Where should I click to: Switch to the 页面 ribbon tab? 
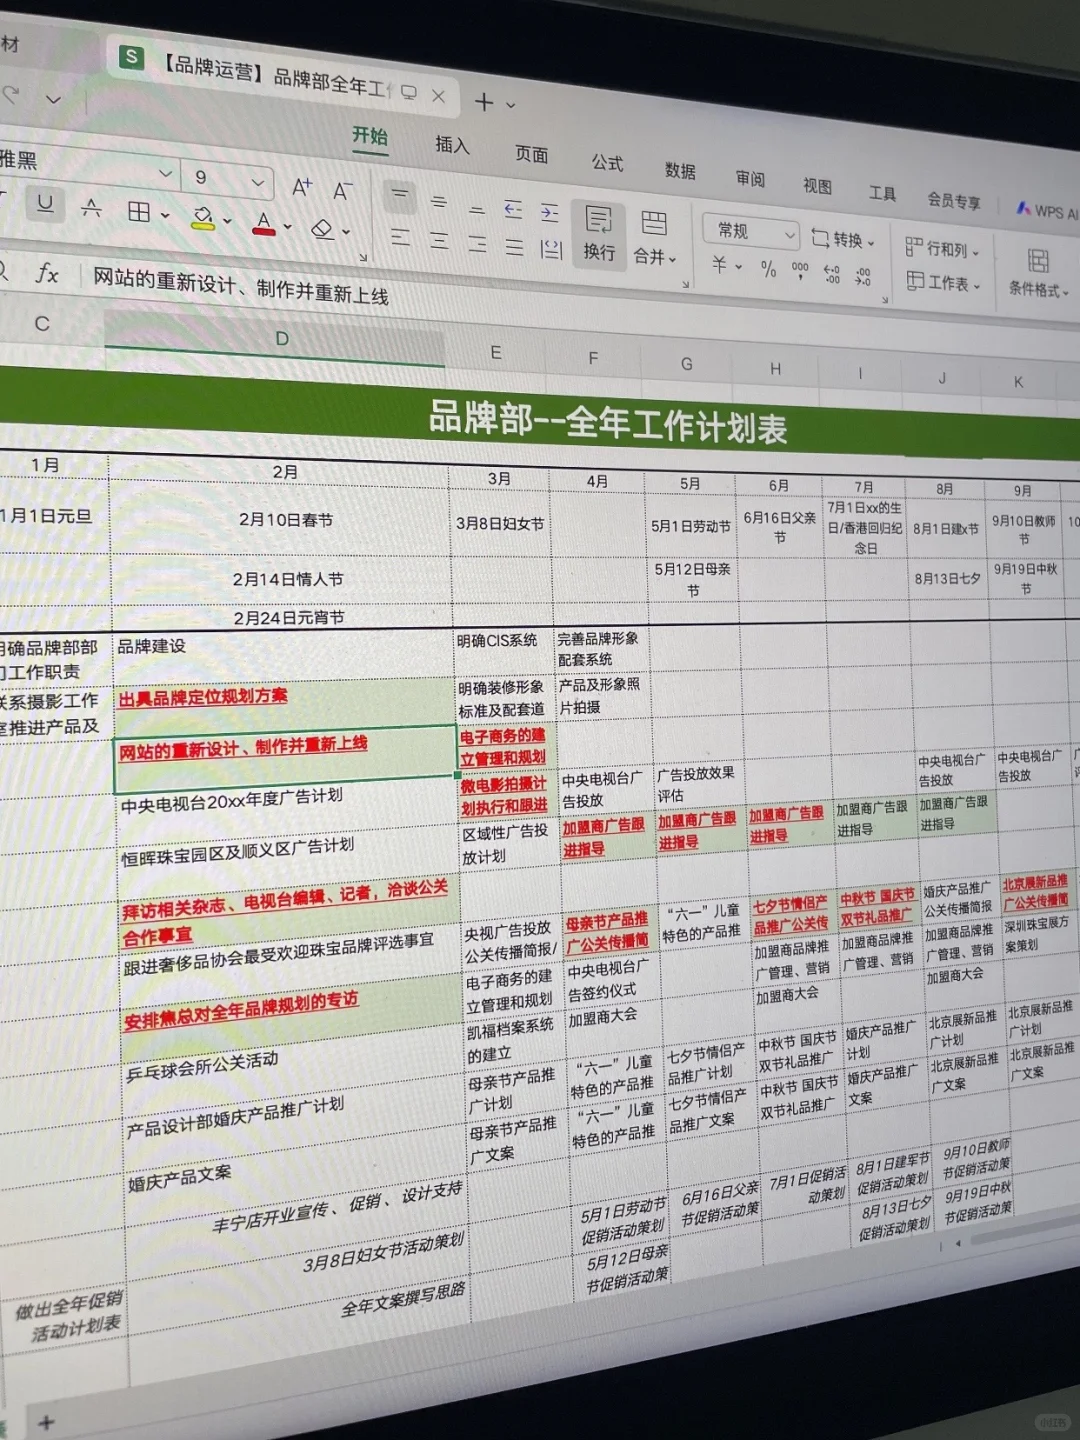pos(532,154)
